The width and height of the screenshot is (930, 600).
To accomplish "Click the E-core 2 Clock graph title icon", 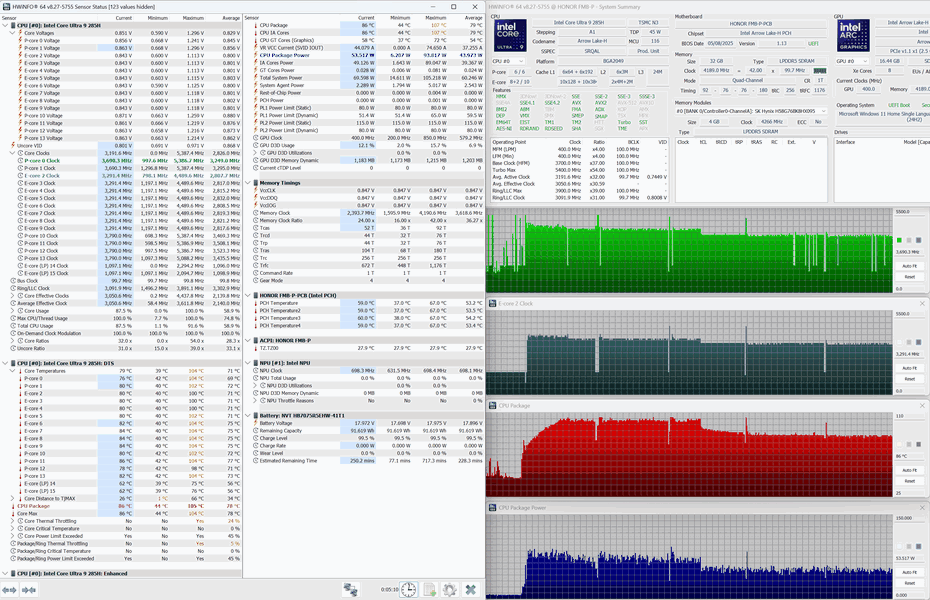I will click(492, 303).
